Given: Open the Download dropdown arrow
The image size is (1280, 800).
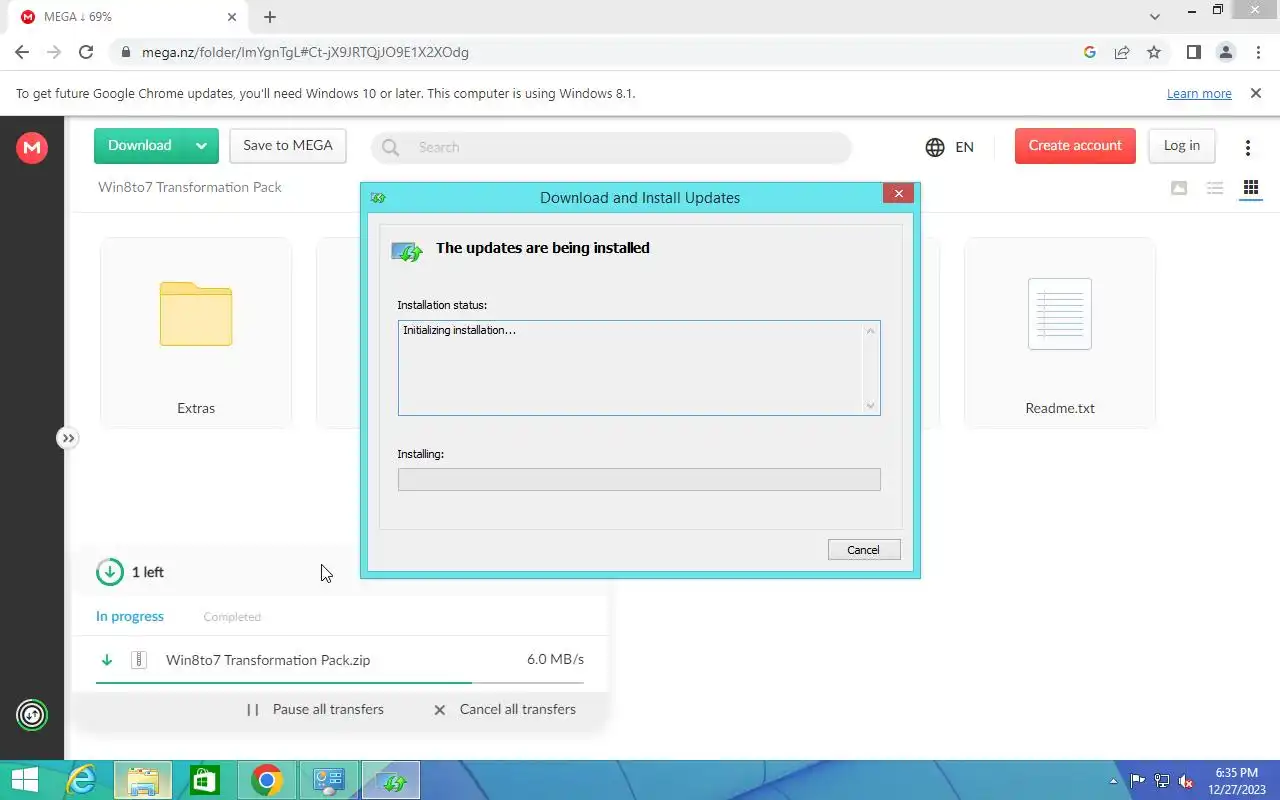Looking at the screenshot, I should (201, 146).
